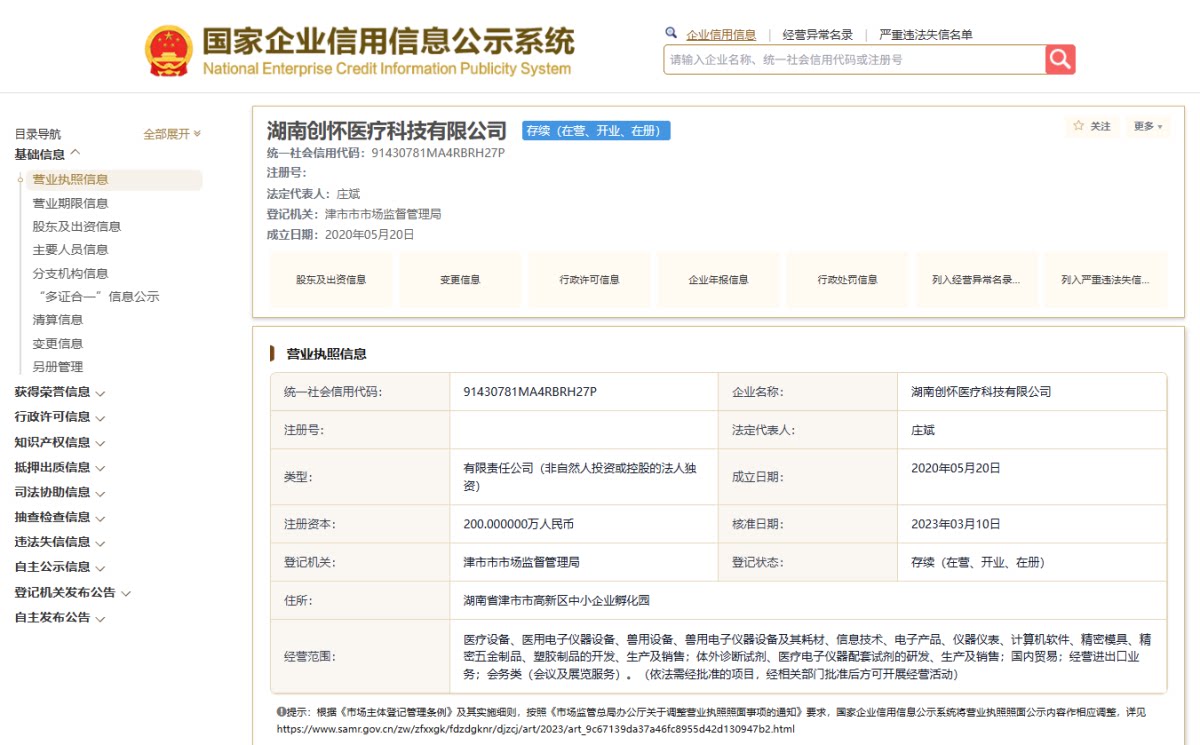Click the 列入经营异常名录 card button
The image size is (1200, 745).
(976, 280)
